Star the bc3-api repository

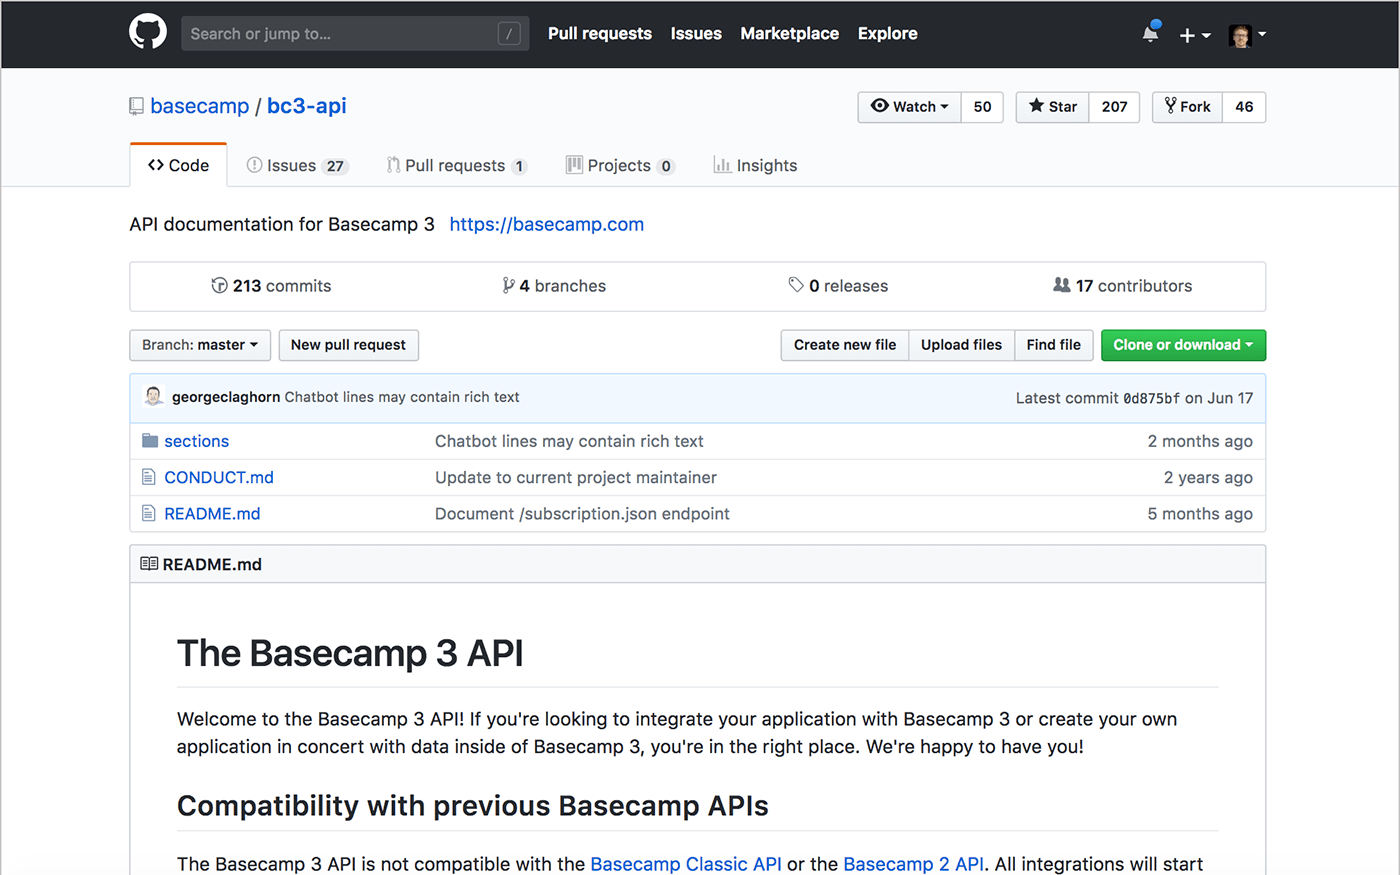(1052, 107)
